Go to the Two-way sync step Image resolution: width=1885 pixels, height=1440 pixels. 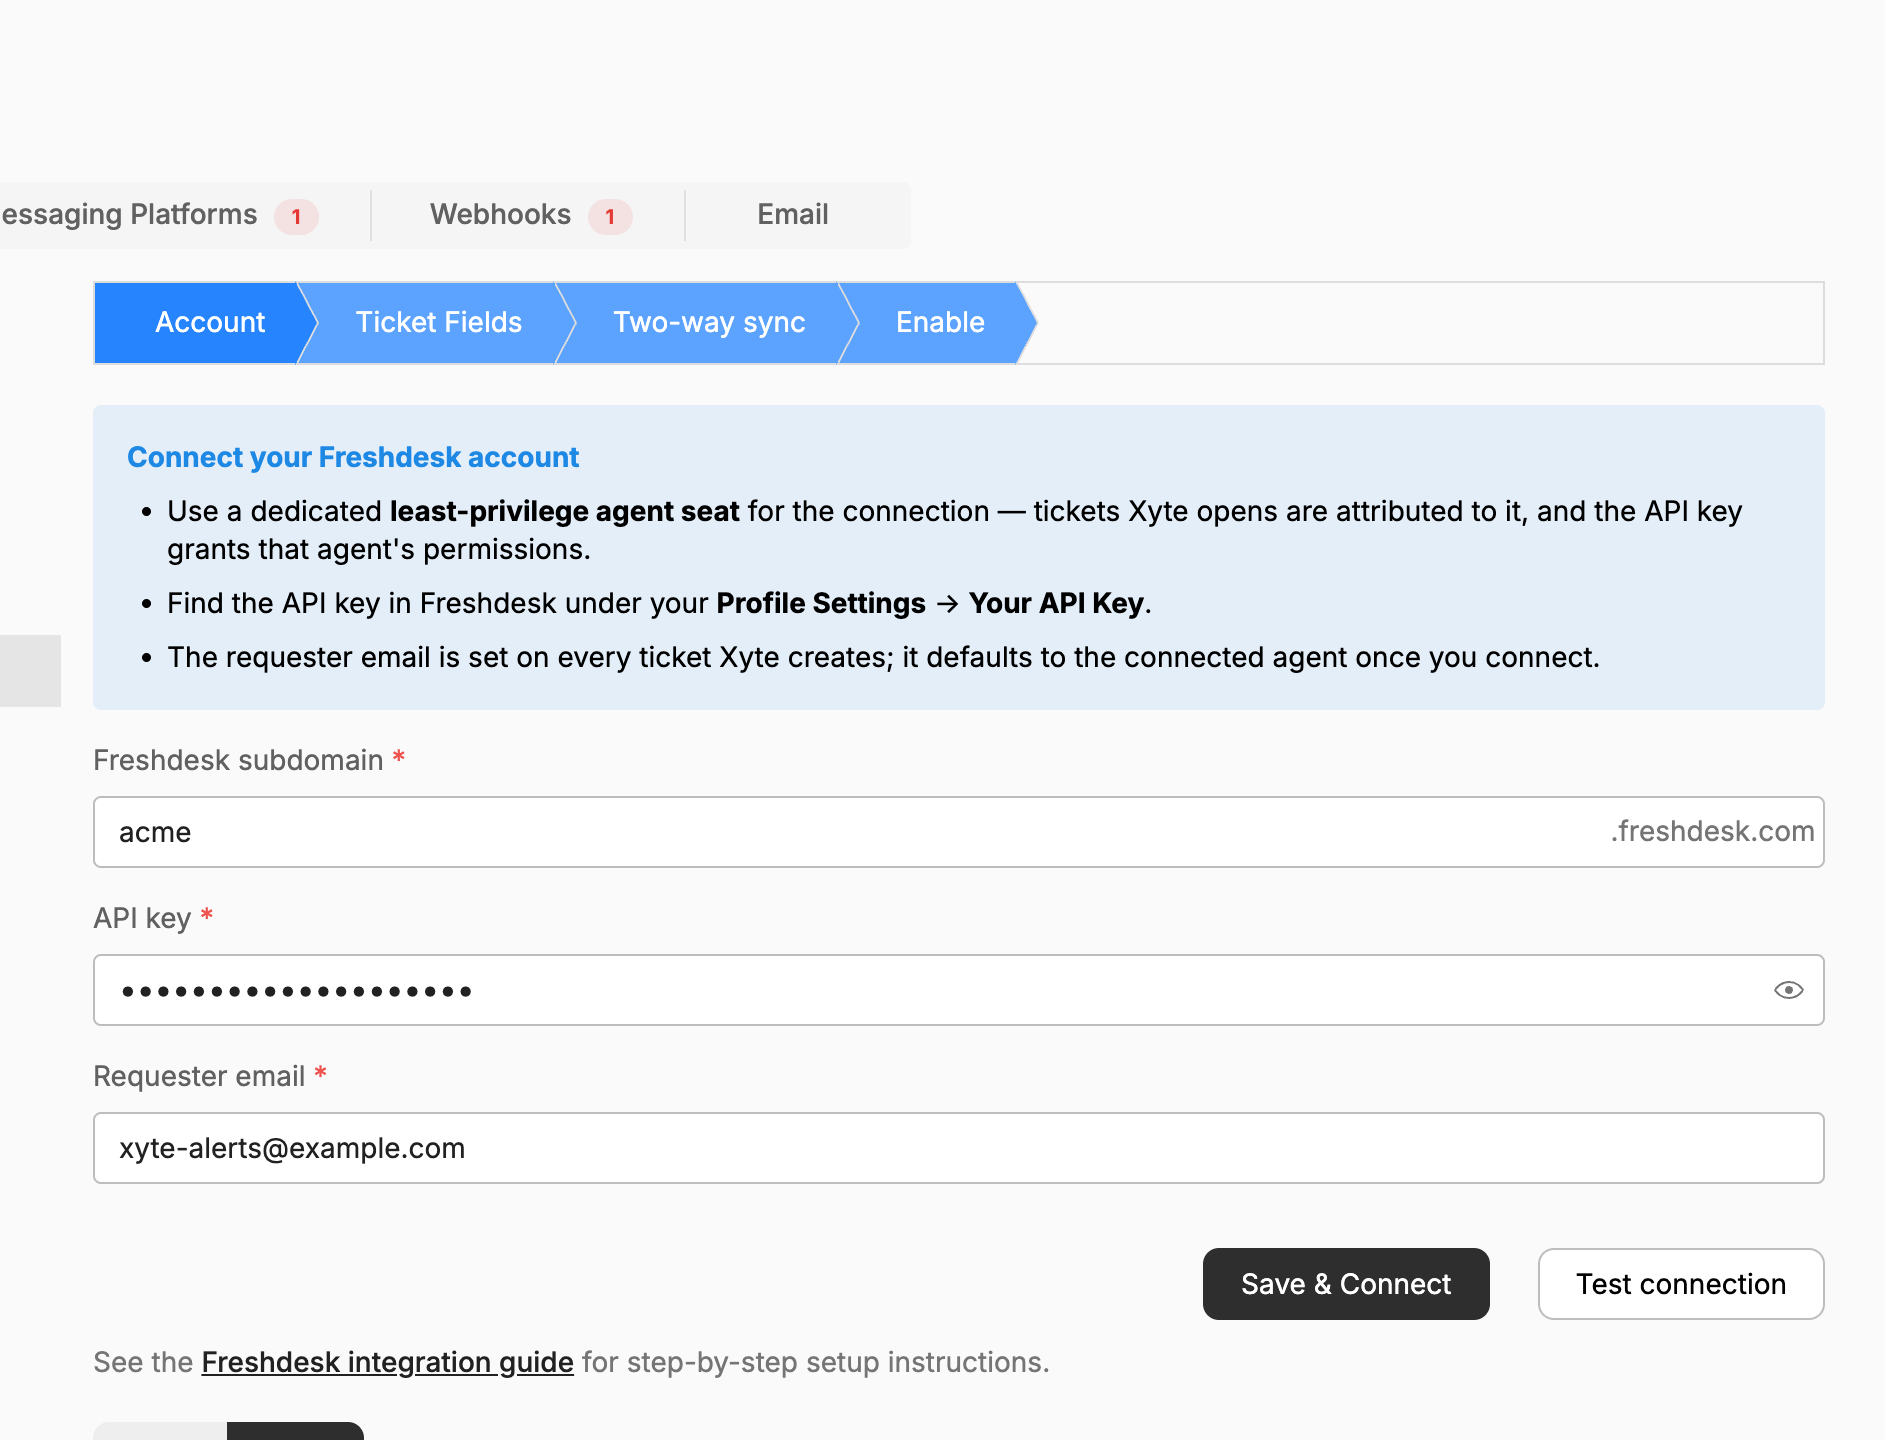coord(709,323)
